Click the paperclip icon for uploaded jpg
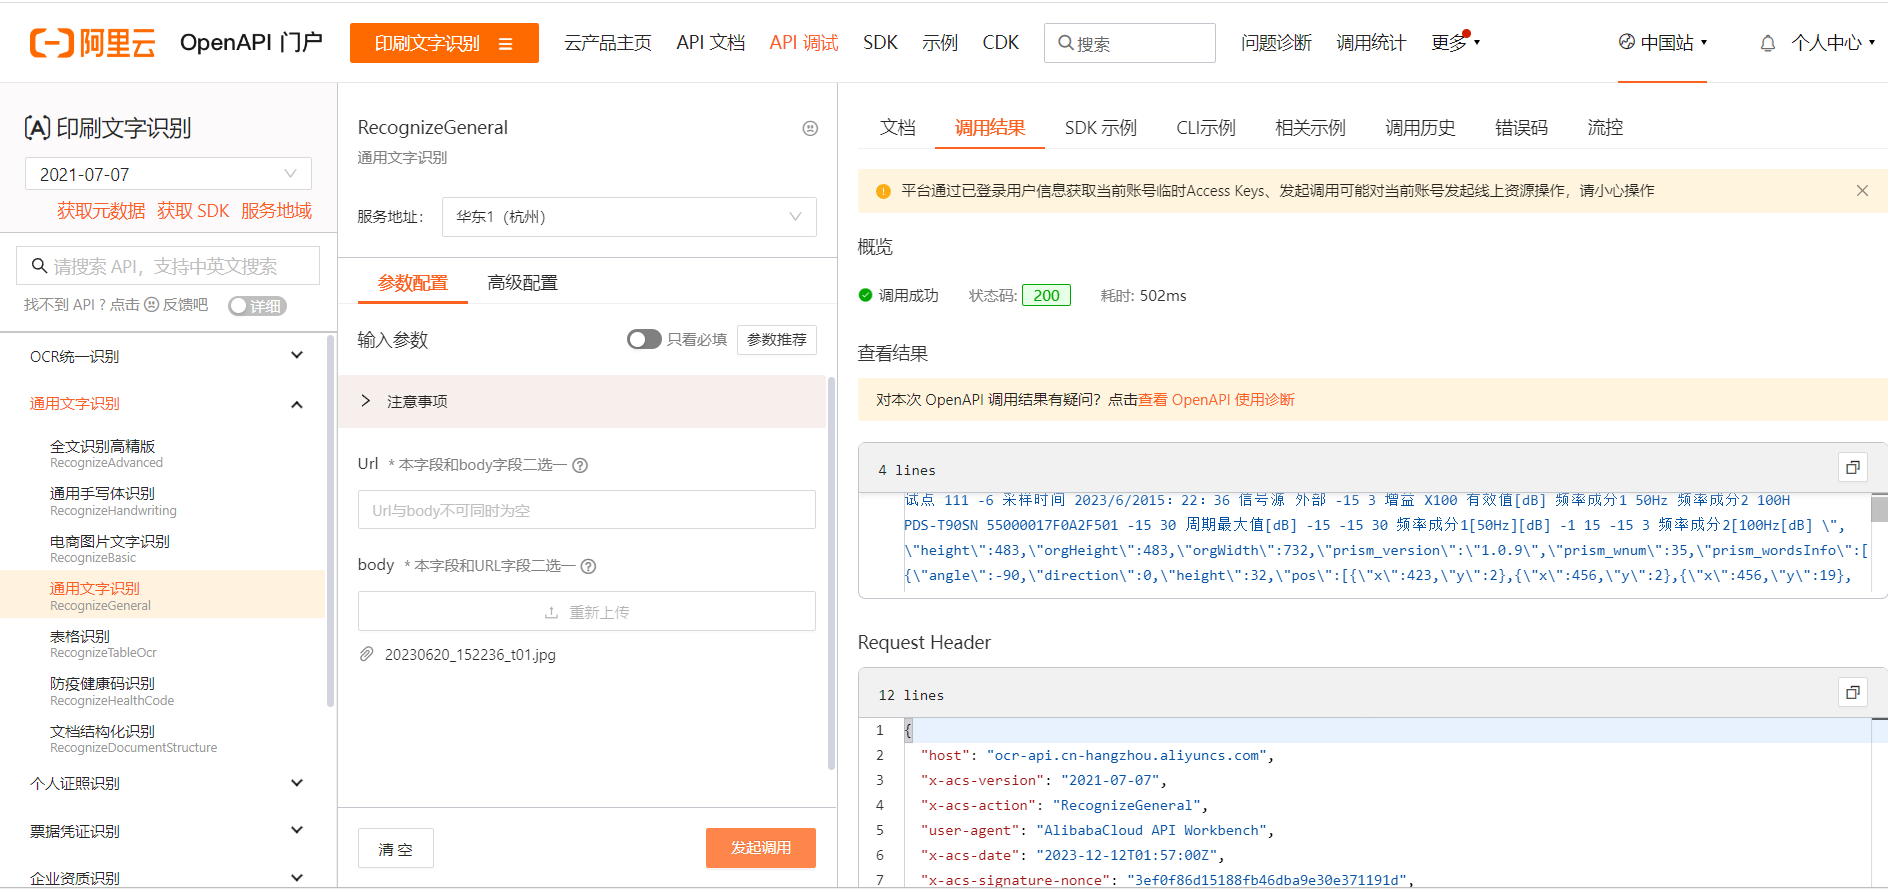 point(366,655)
